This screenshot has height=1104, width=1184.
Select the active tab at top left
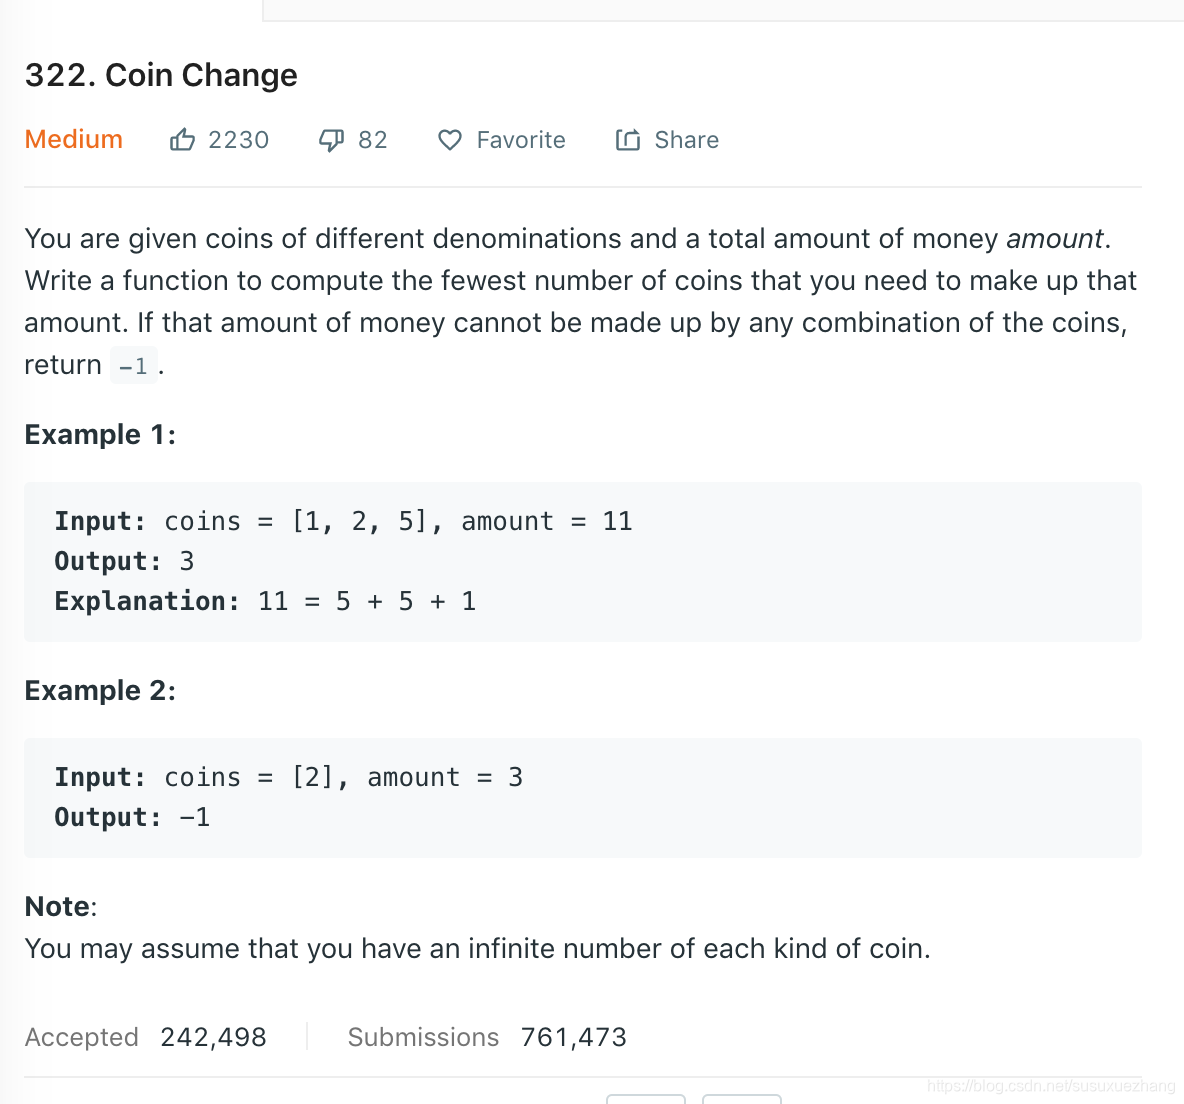click(x=130, y=11)
